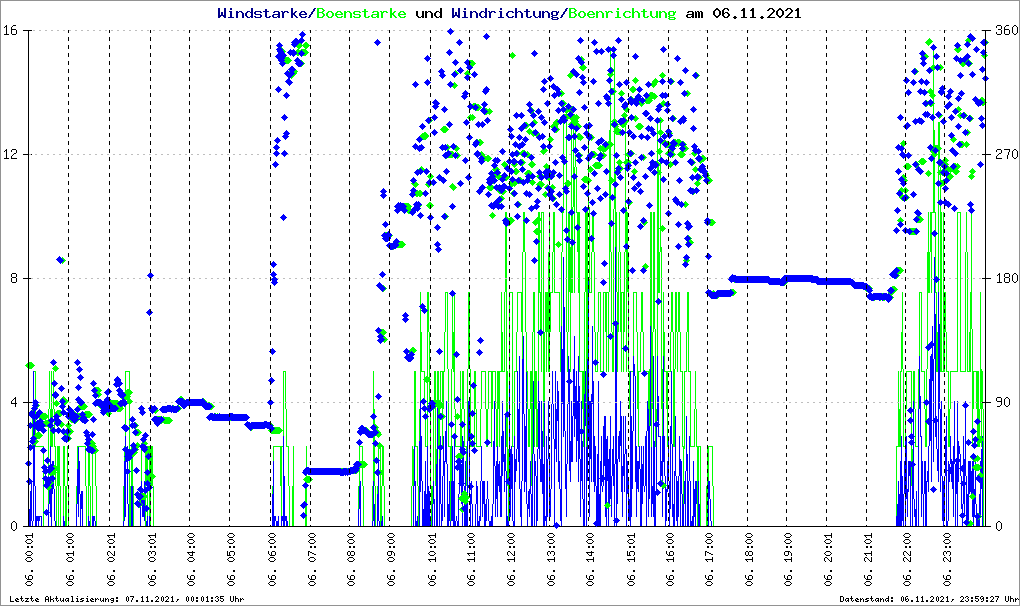1020x606 pixels.
Task: Click the '06. 17:00' time axis label
Action: 708,559
